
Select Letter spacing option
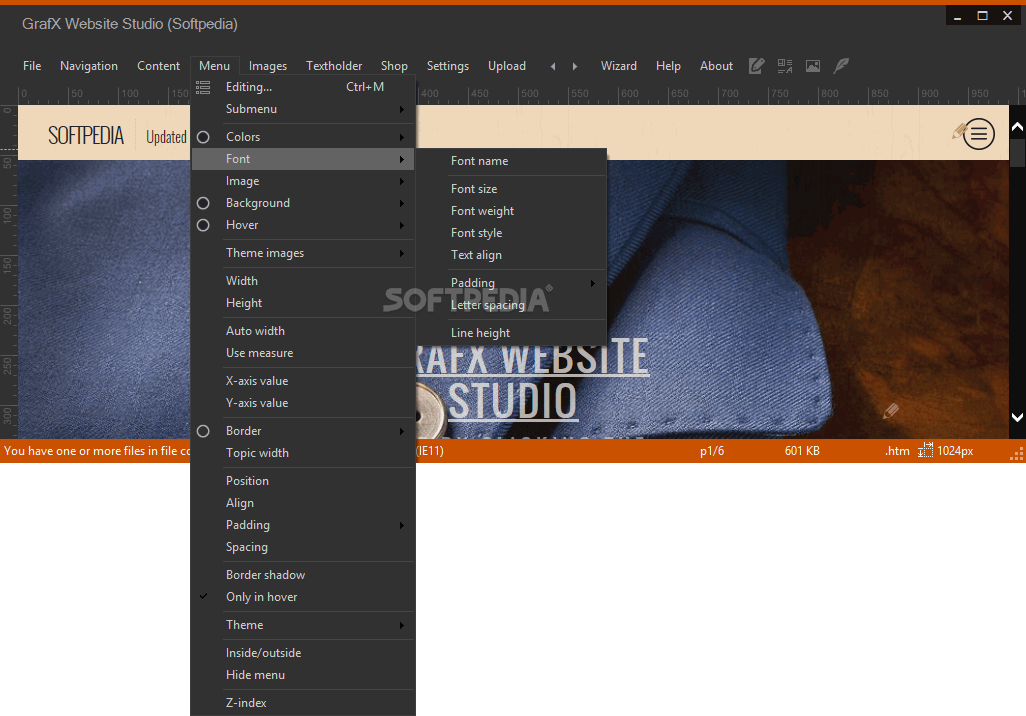(x=512, y=305)
